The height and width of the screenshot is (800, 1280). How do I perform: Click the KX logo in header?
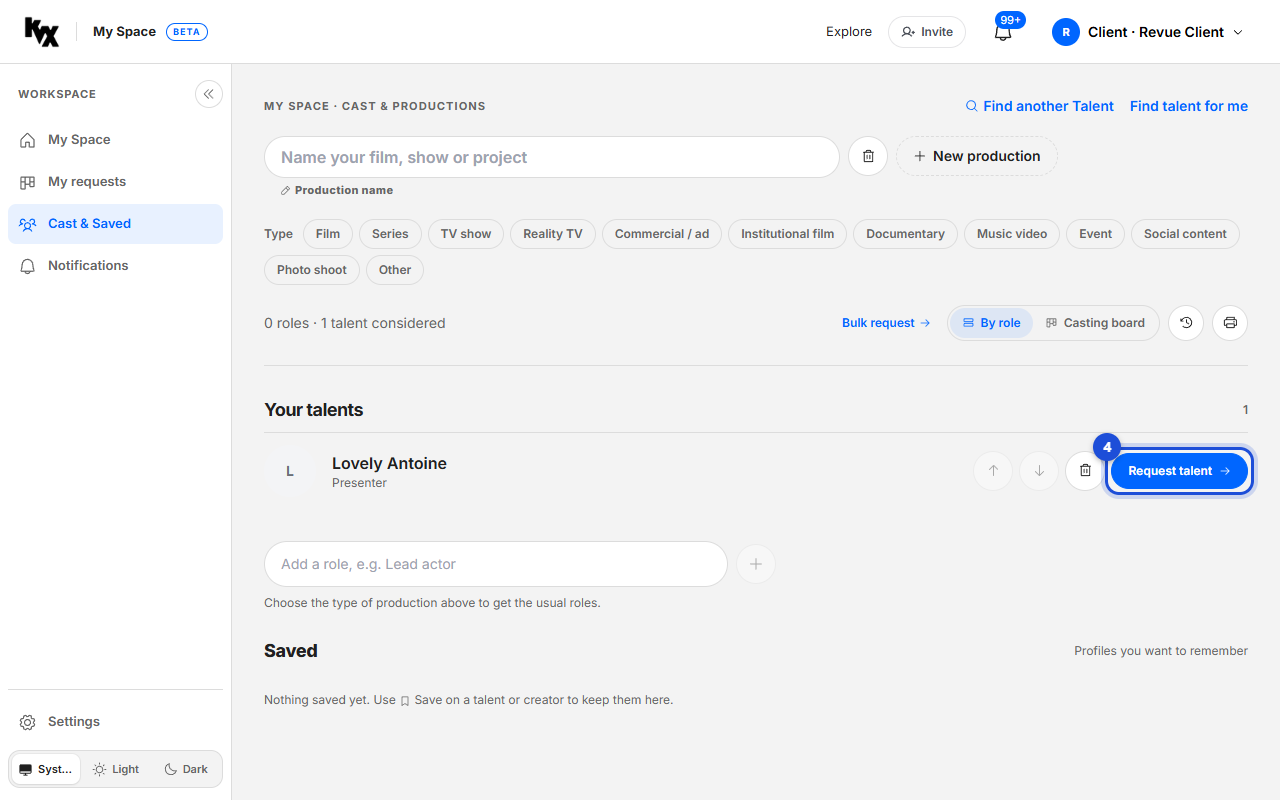[42, 32]
